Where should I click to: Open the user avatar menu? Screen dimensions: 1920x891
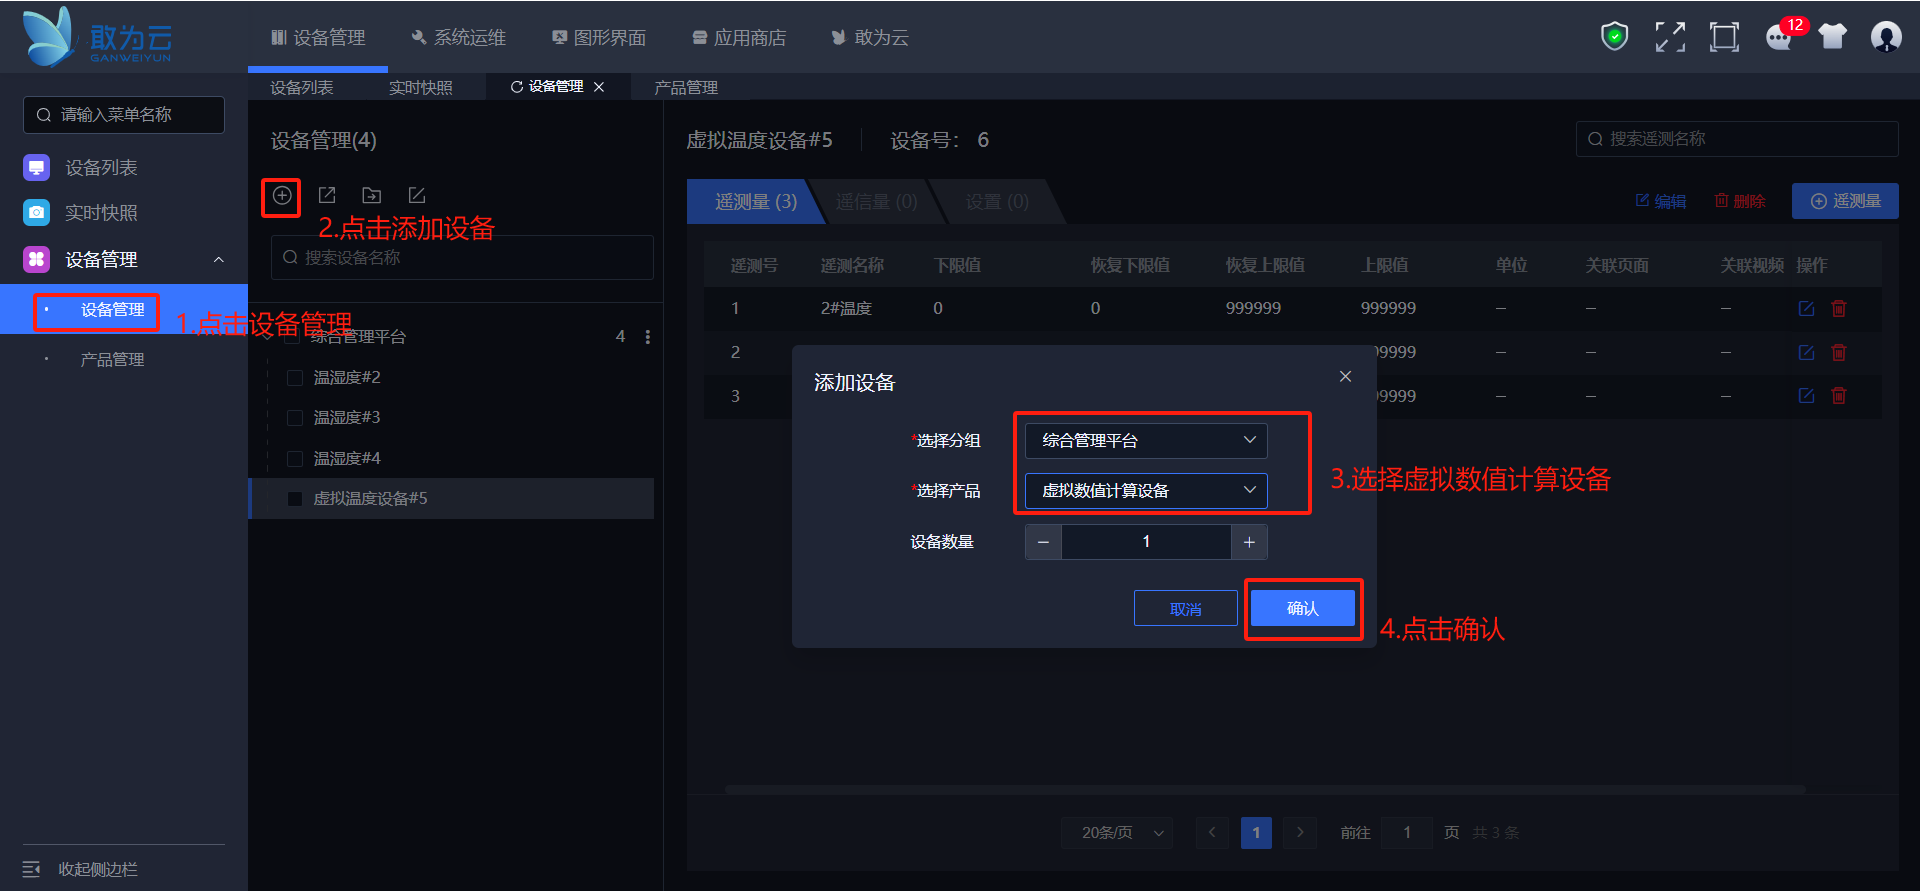click(1886, 37)
